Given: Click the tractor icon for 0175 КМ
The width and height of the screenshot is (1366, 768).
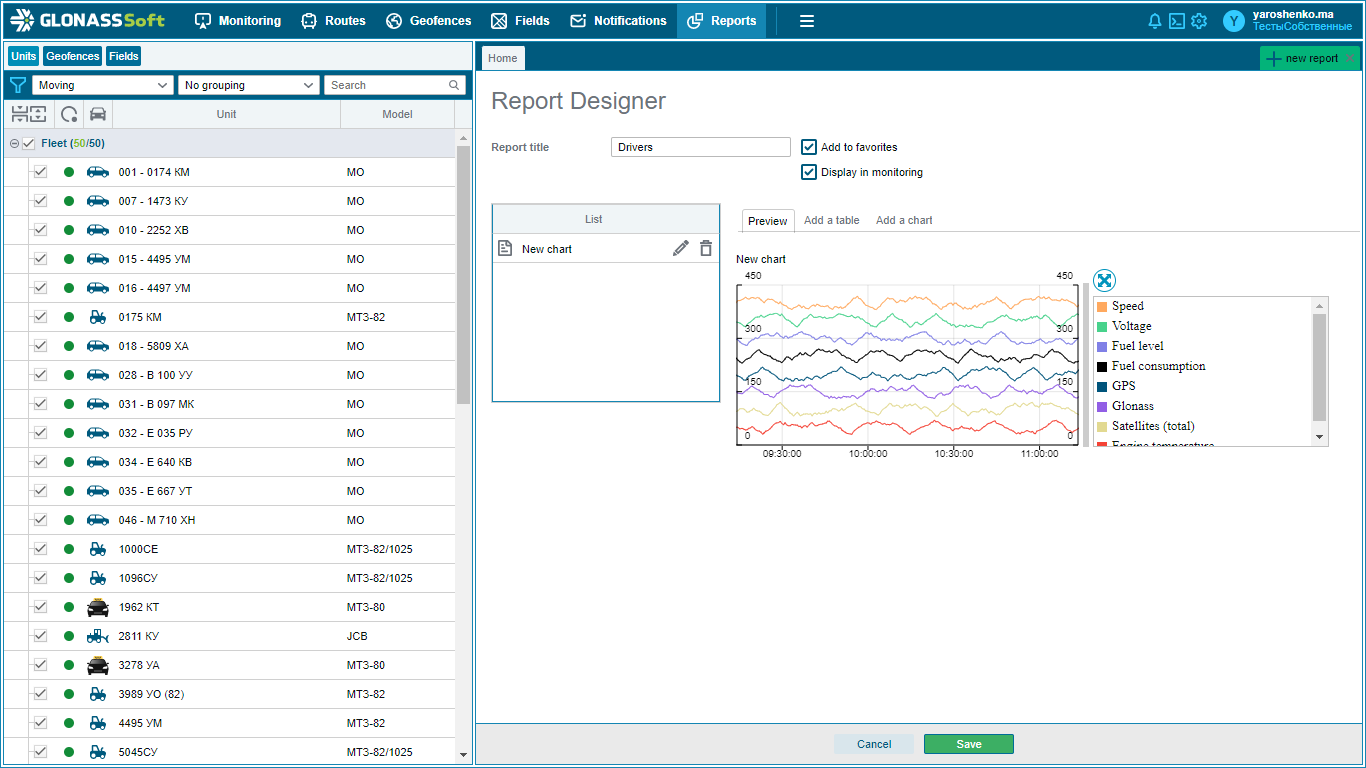Looking at the screenshot, I should (x=97, y=317).
